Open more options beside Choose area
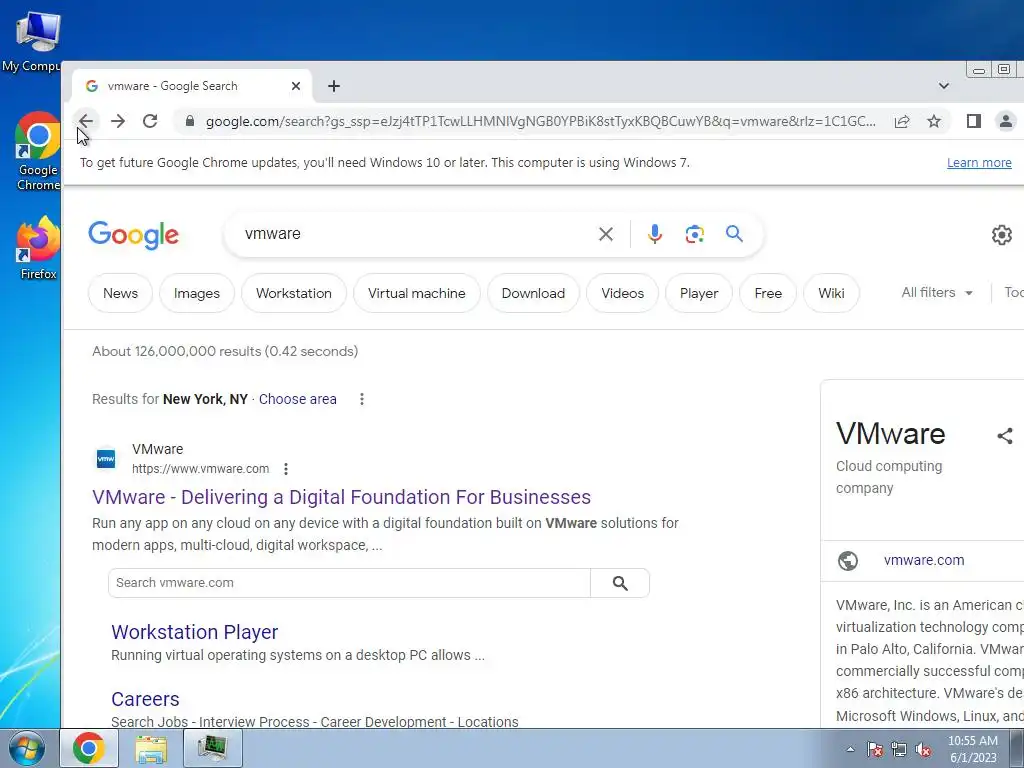This screenshot has height=768, width=1024. [362, 399]
